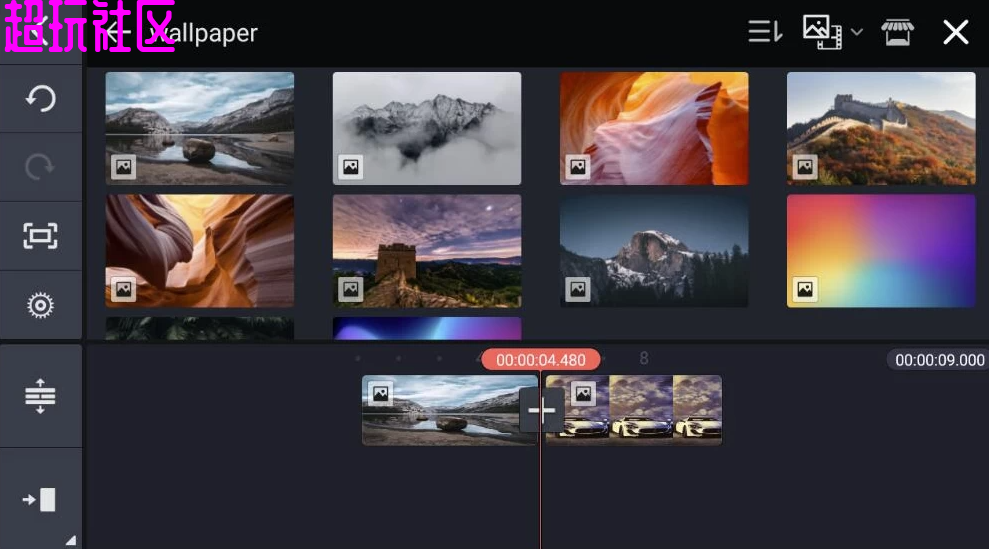Click the 00:00:04.480 playhead time marker

tap(540, 360)
